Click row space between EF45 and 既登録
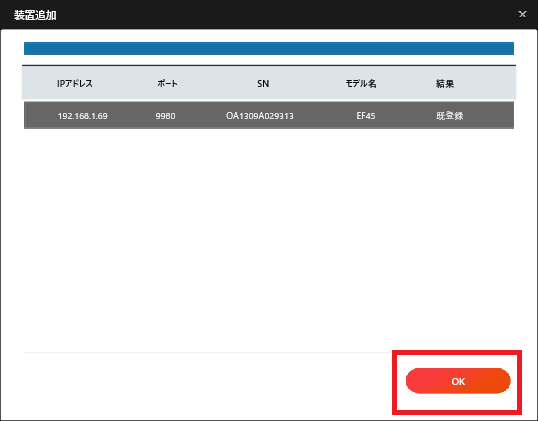 coord(406,116)
